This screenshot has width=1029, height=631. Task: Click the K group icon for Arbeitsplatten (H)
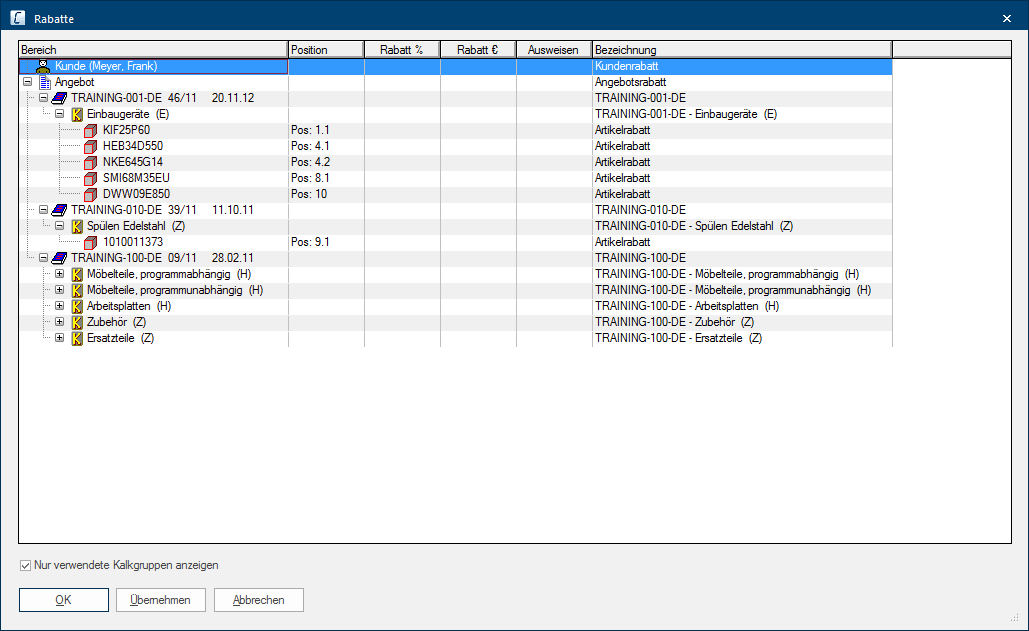(x=77, y=306)
